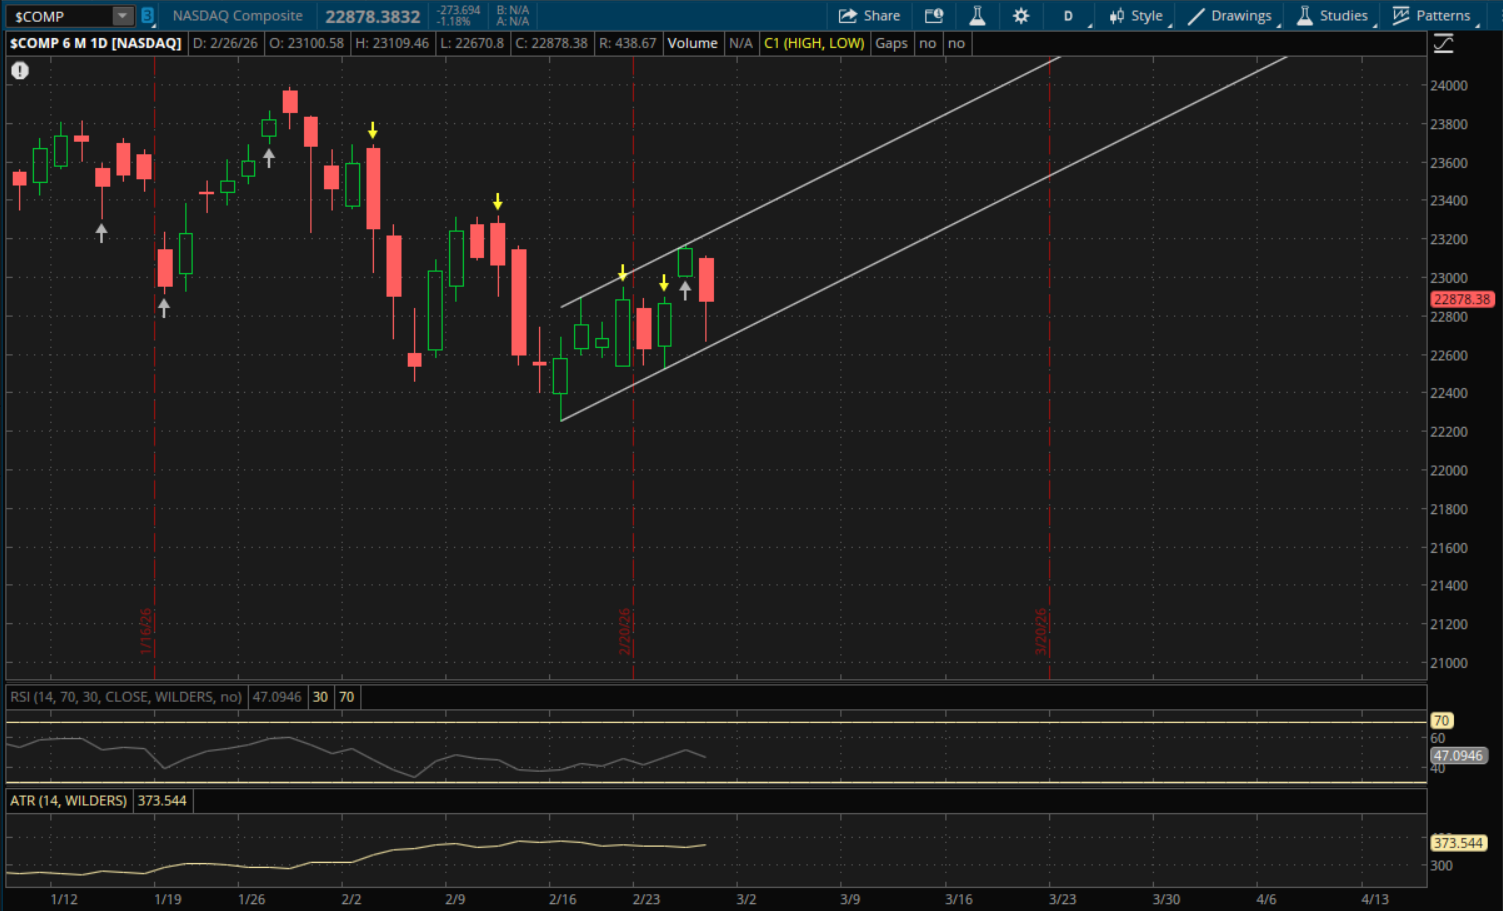Select the C1 (HIGH, LOW) study label

click(x=814, y=43)
